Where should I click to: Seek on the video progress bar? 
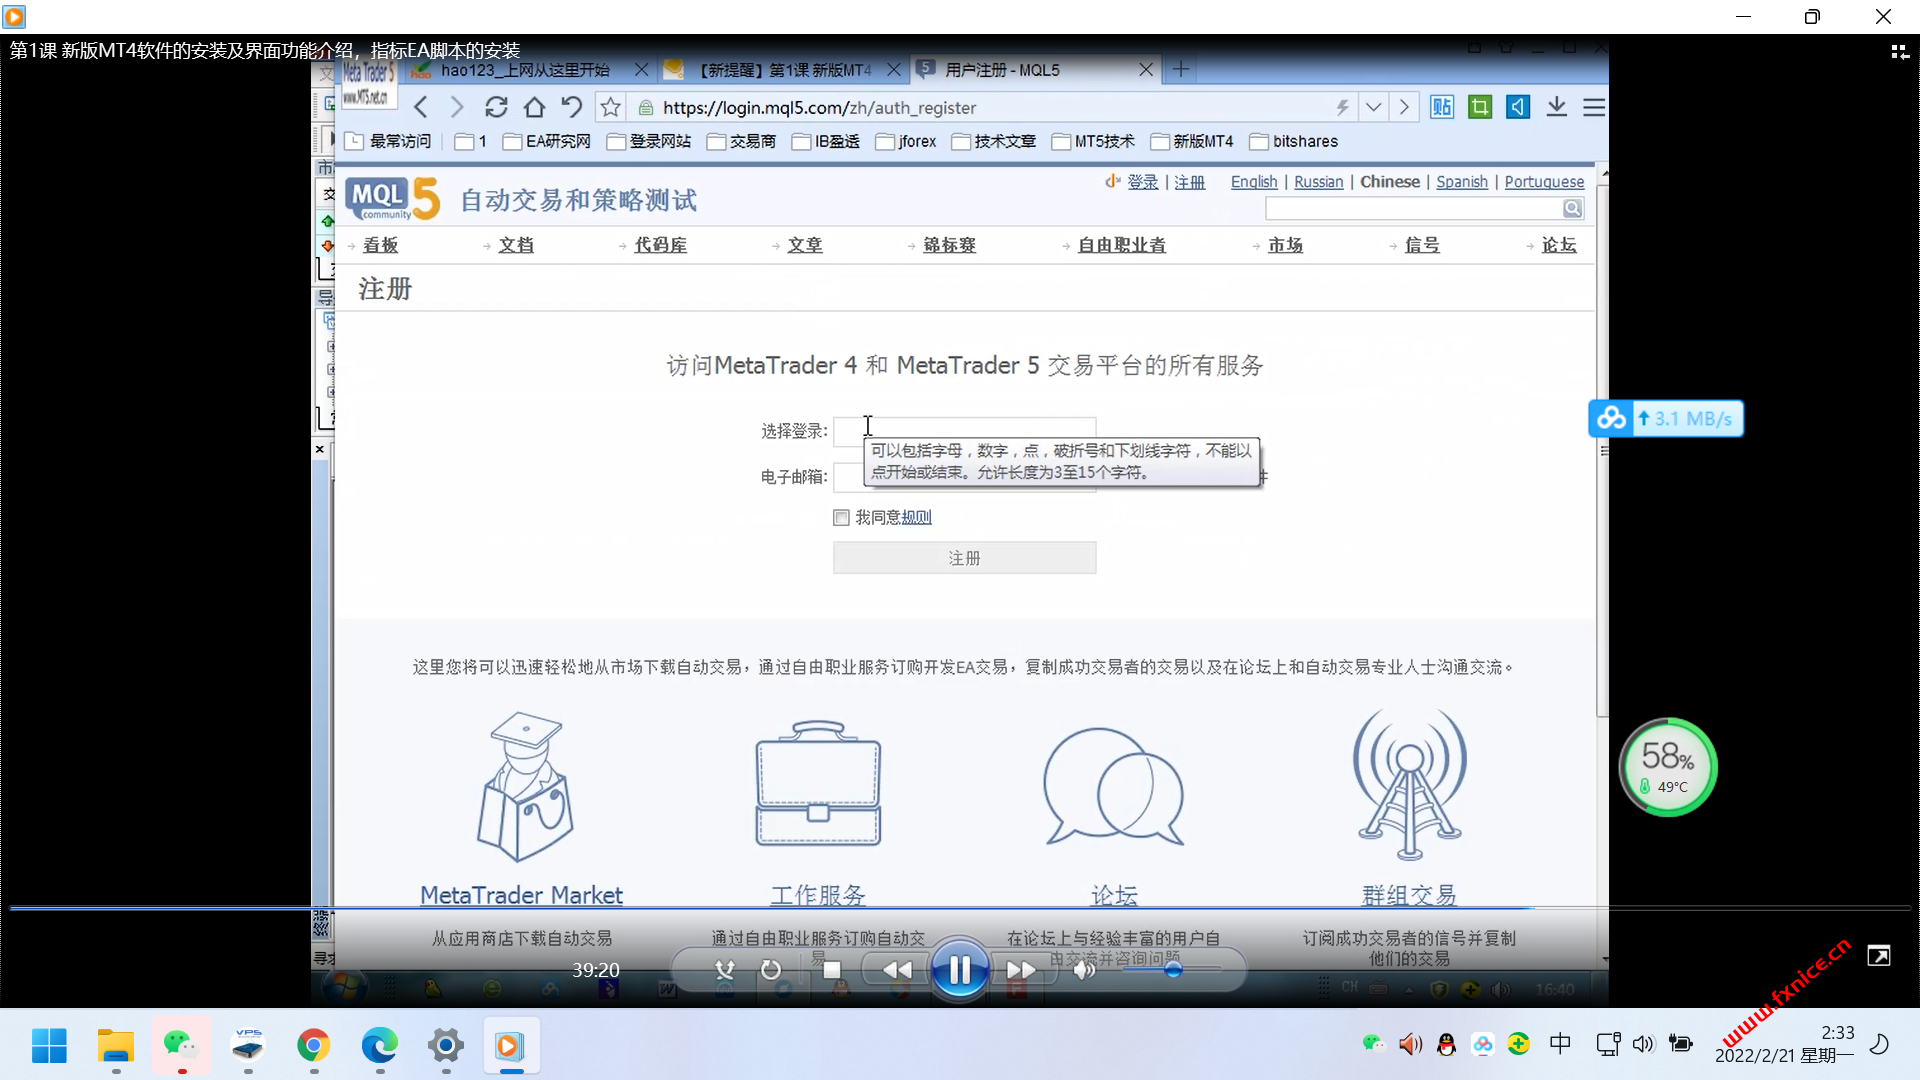pos(960,908)
